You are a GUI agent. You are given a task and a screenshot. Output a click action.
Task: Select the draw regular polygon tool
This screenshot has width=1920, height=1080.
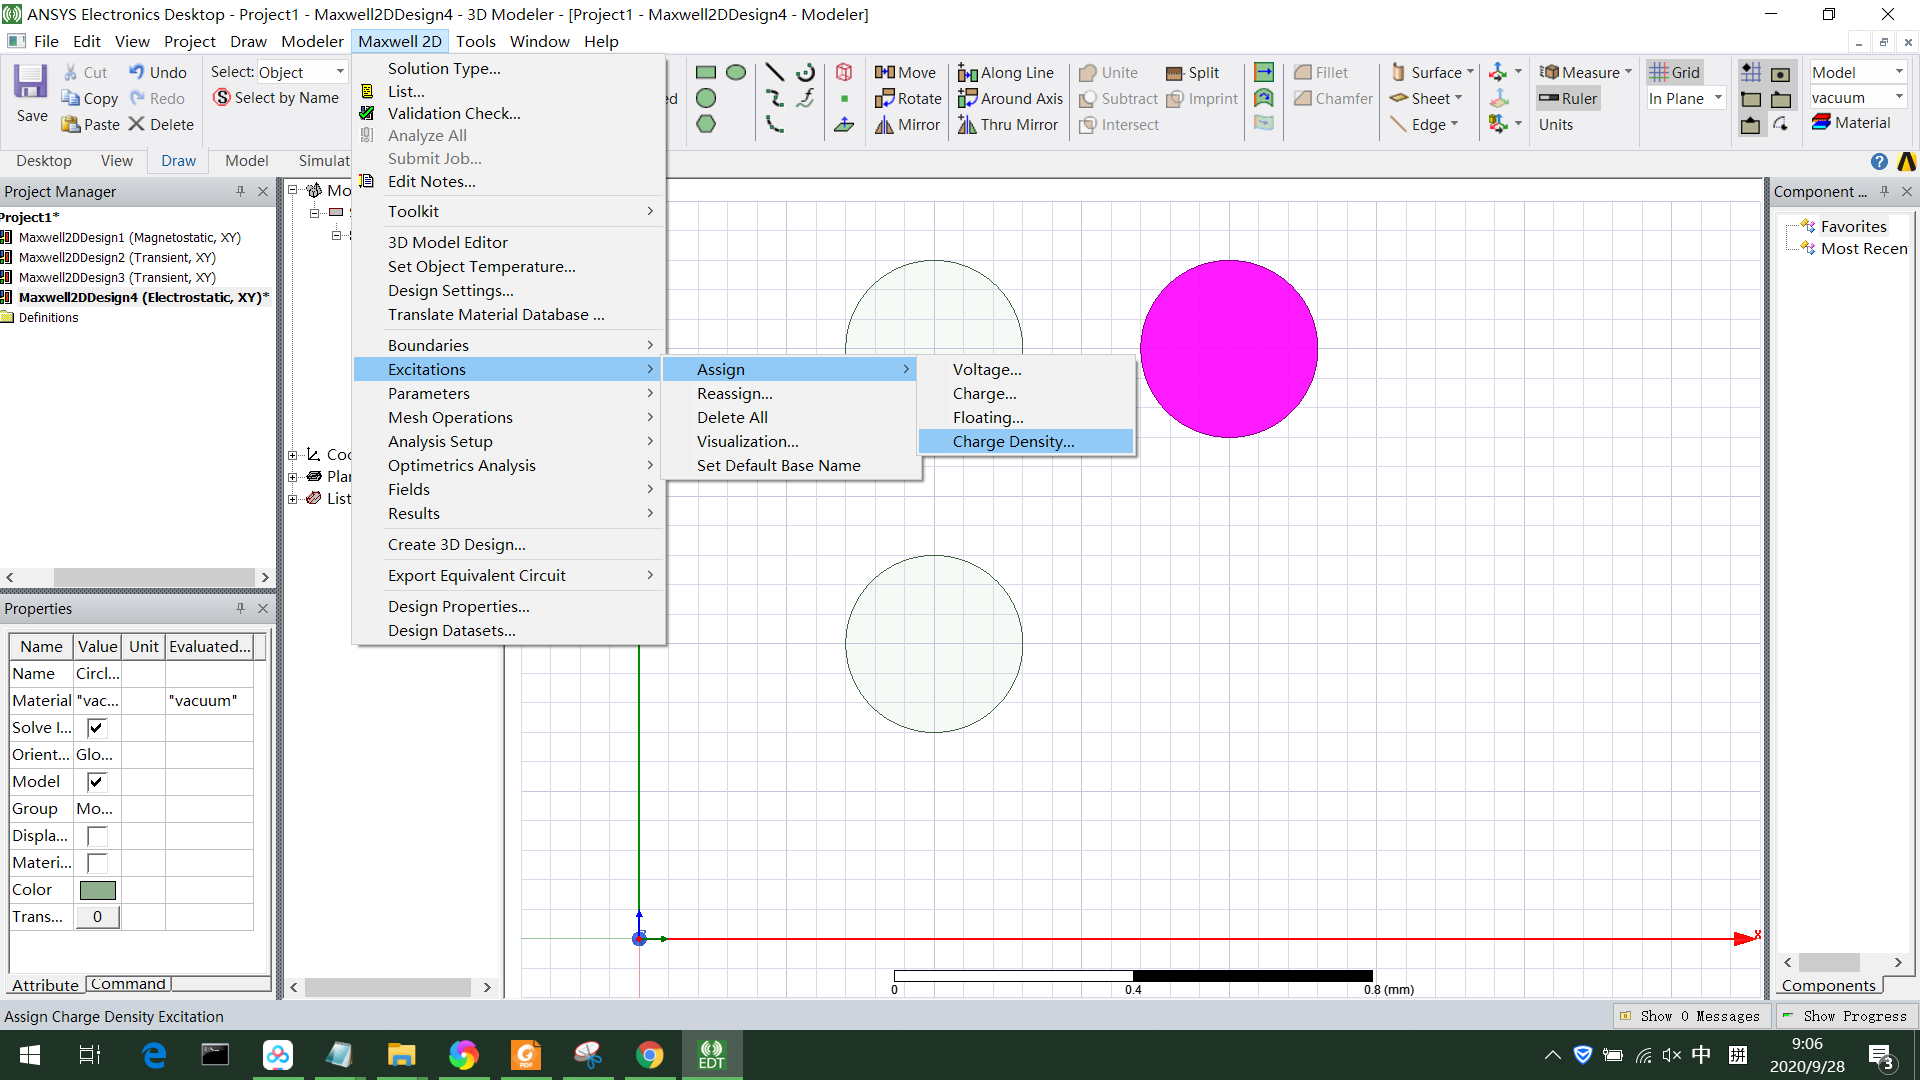706,124
